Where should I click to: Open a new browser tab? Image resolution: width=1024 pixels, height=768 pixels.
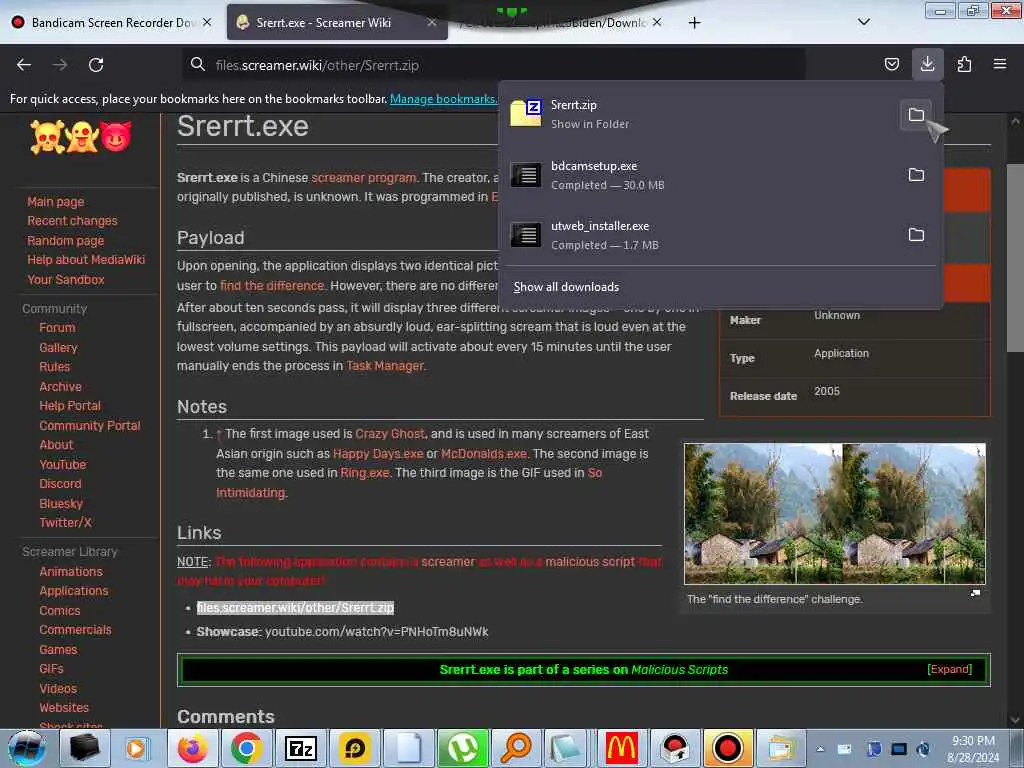coord(694,23)
